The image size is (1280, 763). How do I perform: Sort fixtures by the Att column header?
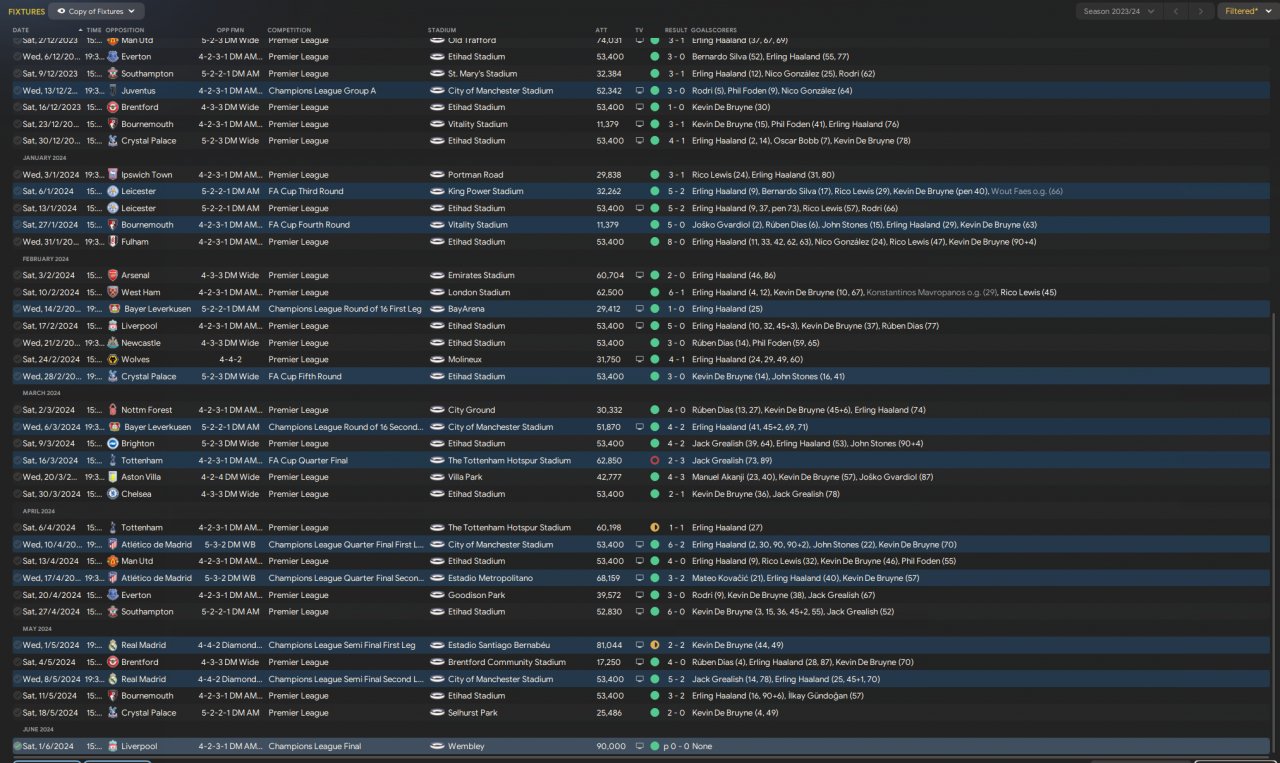point(601,30)
